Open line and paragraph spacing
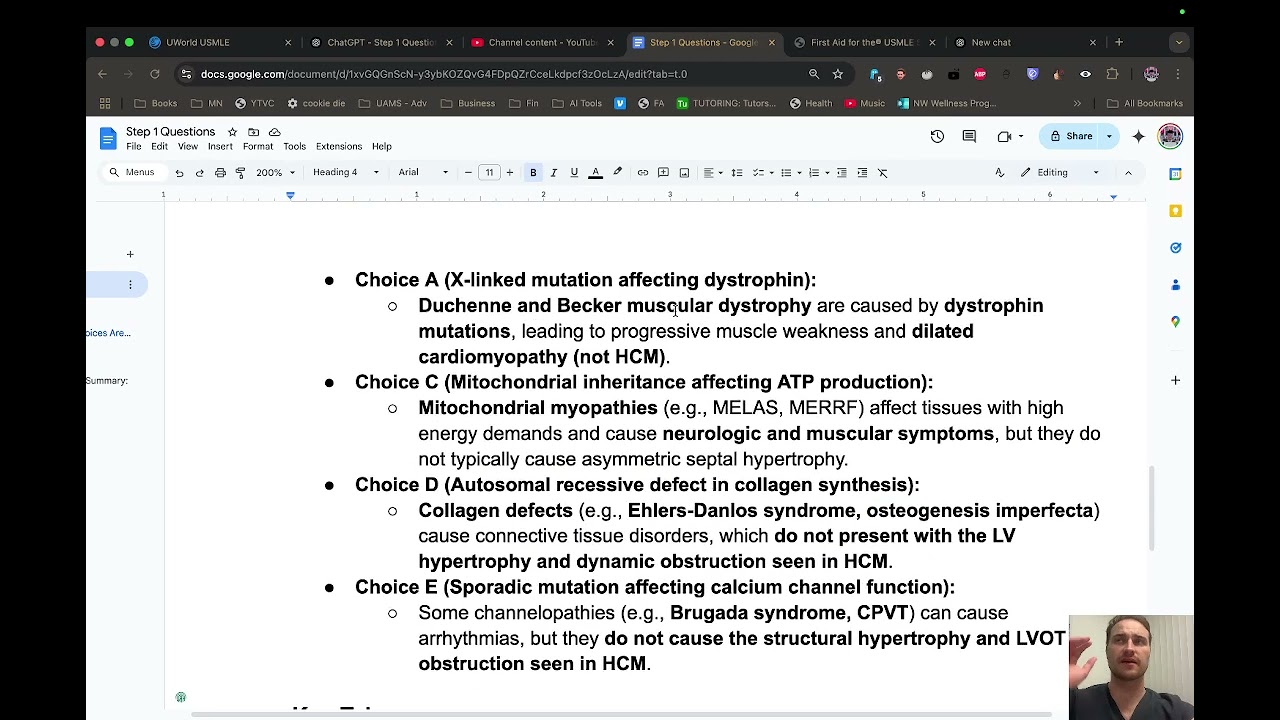The image size is (1280, 720). pos(737,173)
